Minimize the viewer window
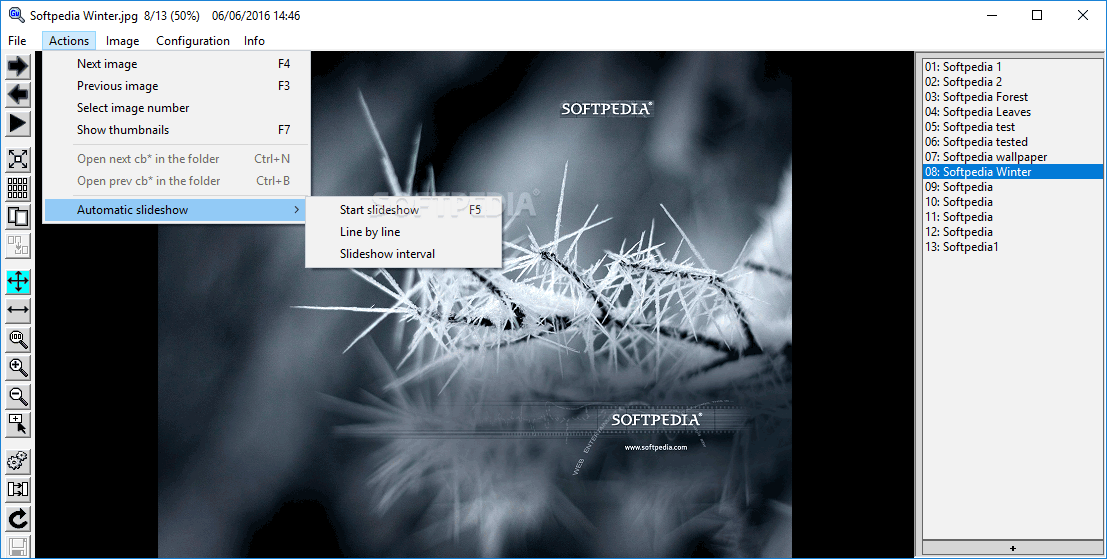Screen dimensions: 1107x559 click(991, 16)
